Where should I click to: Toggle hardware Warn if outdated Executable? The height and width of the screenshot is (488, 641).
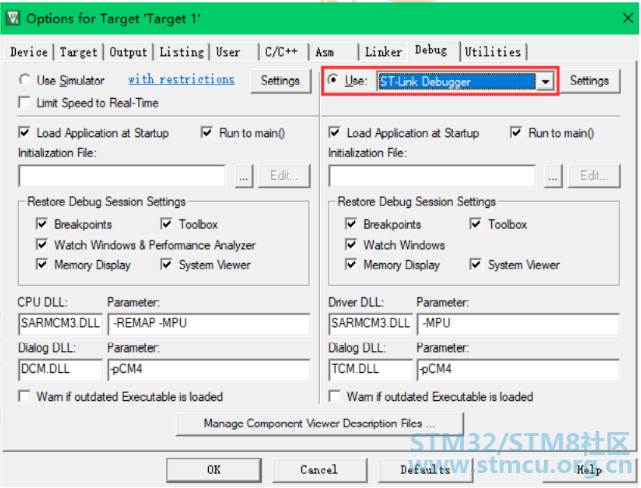(x=334, y=396)
